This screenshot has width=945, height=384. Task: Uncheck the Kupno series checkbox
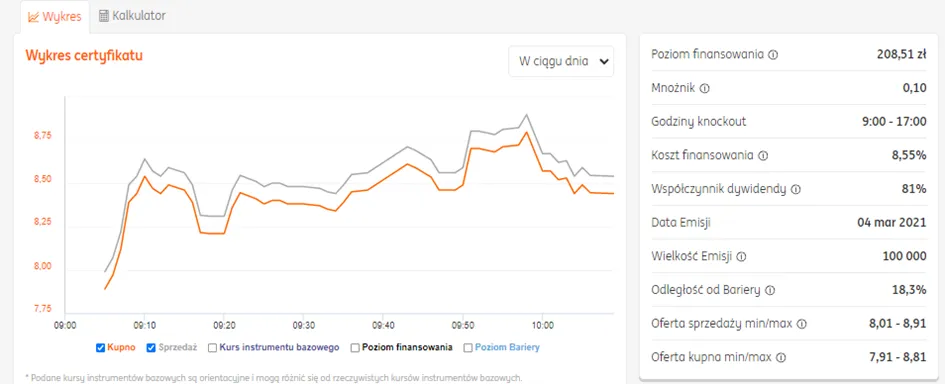click(101, 348)
